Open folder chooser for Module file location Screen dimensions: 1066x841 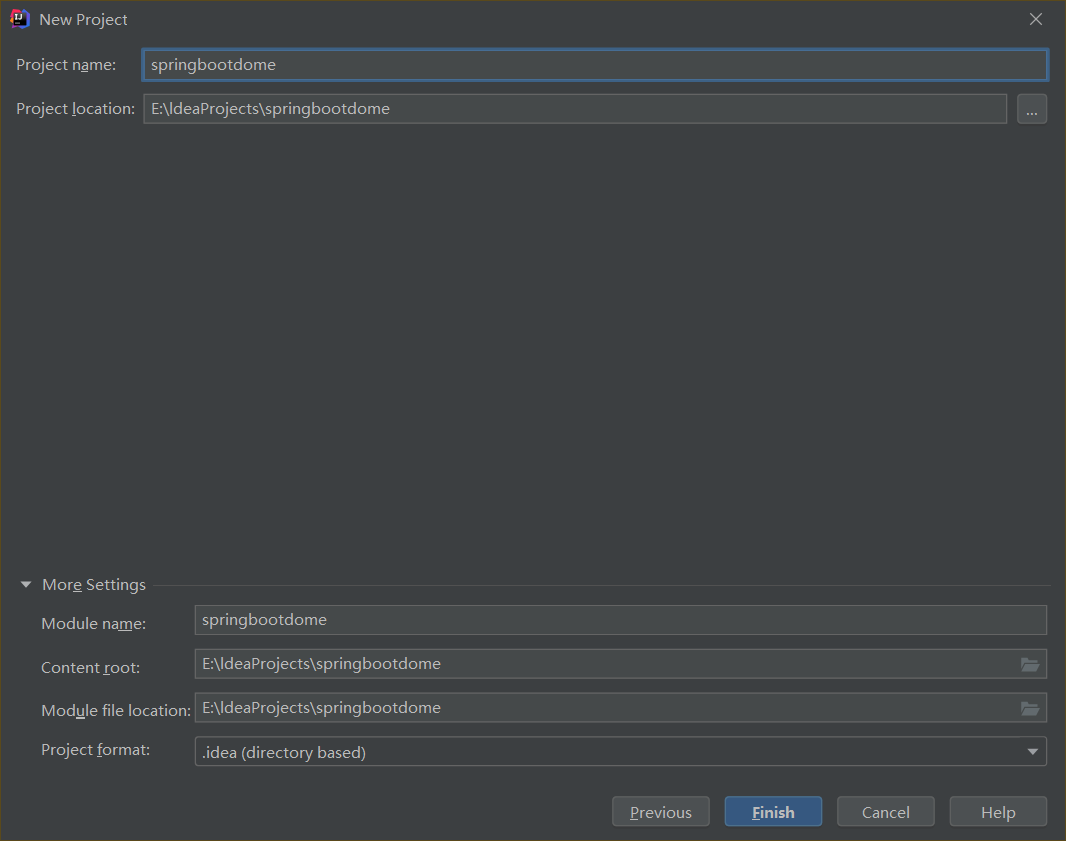click(x=1030, y=708)
